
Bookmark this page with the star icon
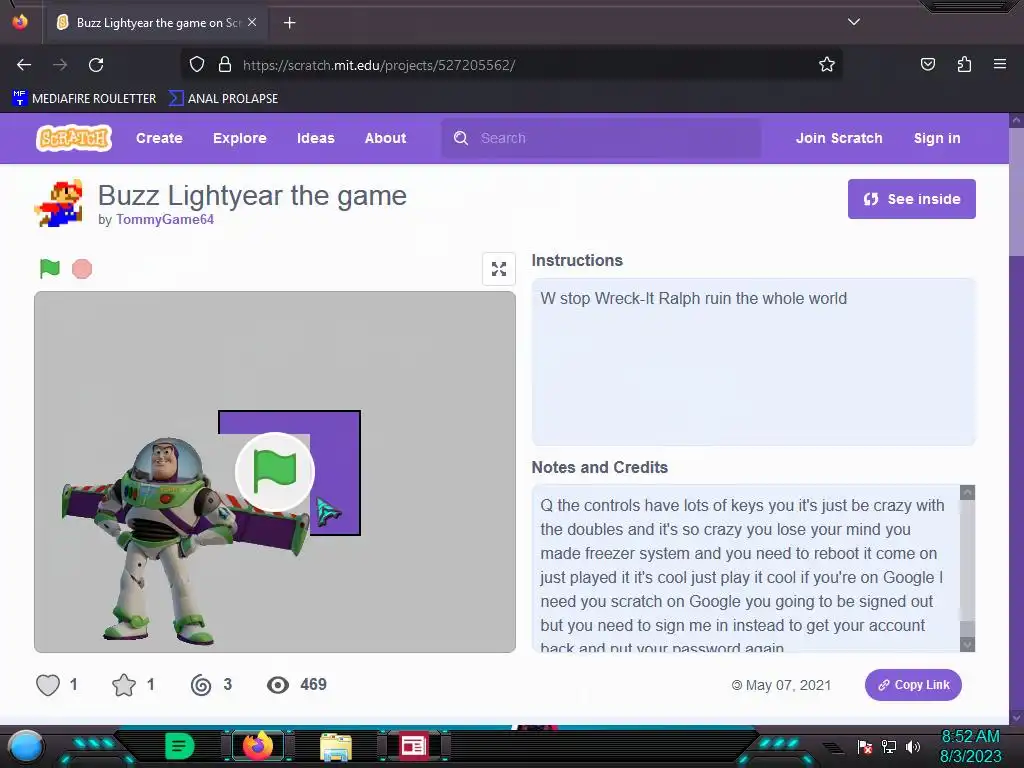pos(827,65)
